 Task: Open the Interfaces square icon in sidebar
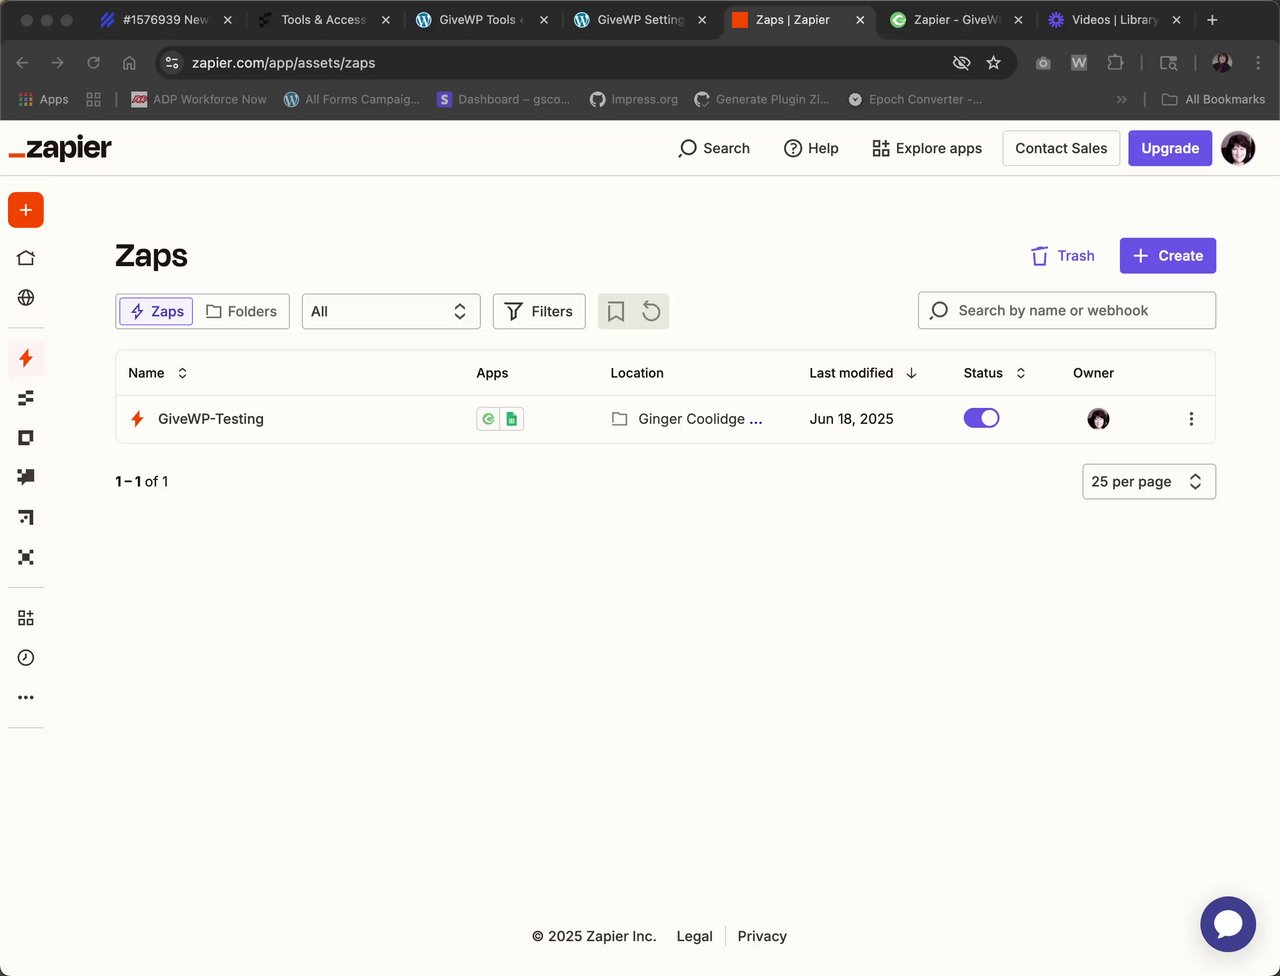click(x=26, y=438)
